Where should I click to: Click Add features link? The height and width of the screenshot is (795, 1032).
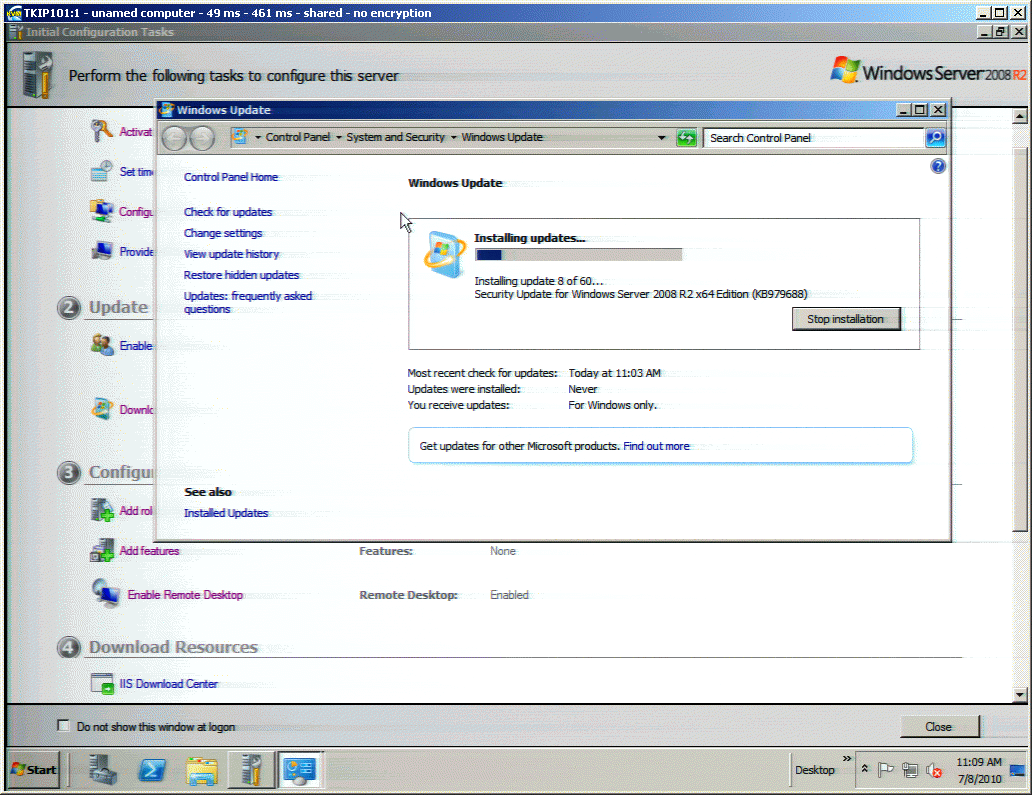click(x=149, y=551)
